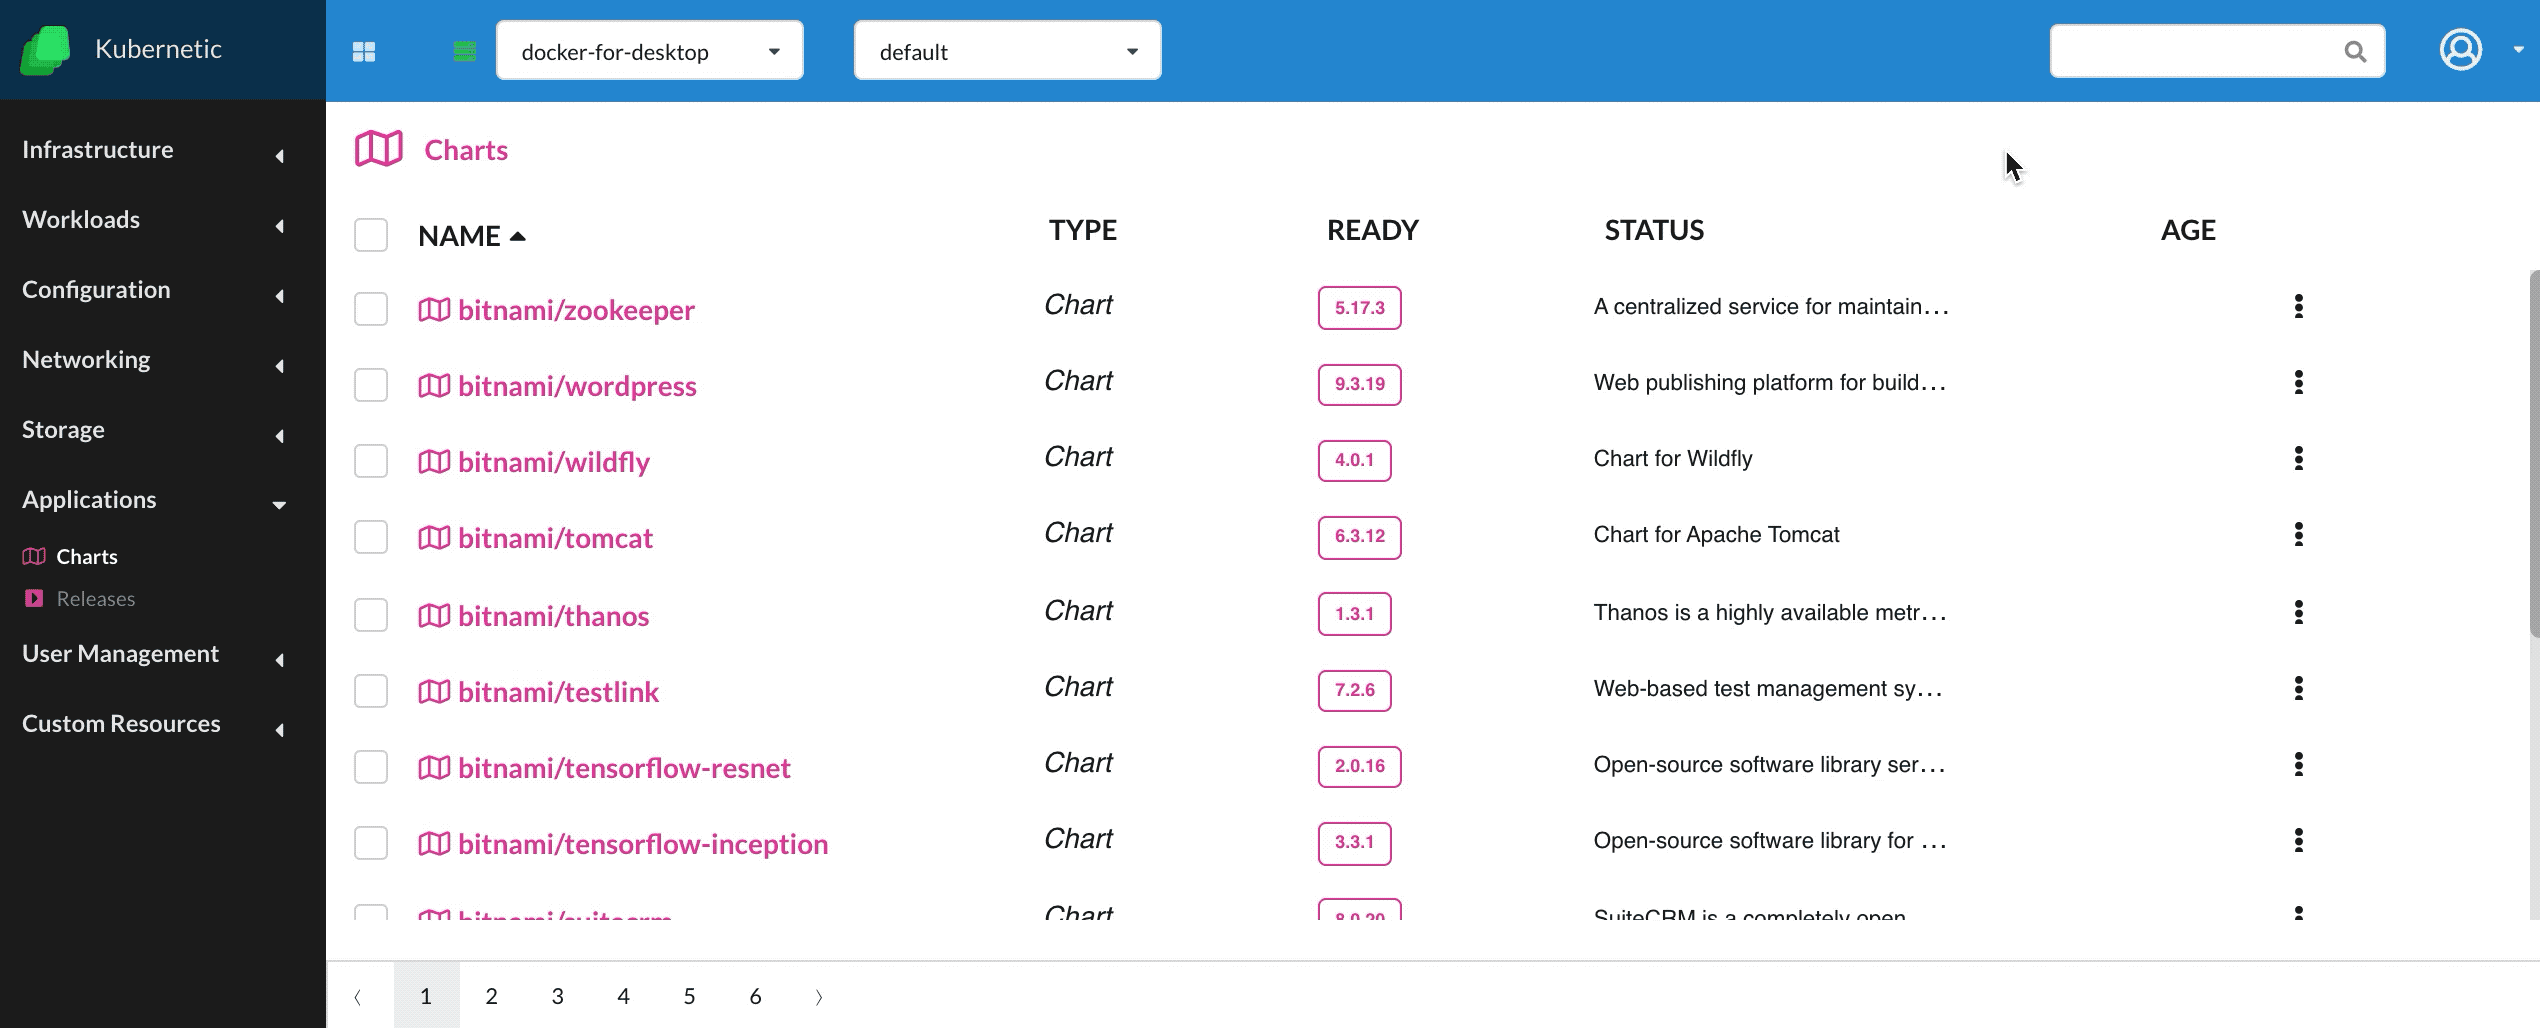This screenshot has height=1028, width=2540.
Task: Open the kebab menu for bitnami/testlink
Action: point(2299,688)
